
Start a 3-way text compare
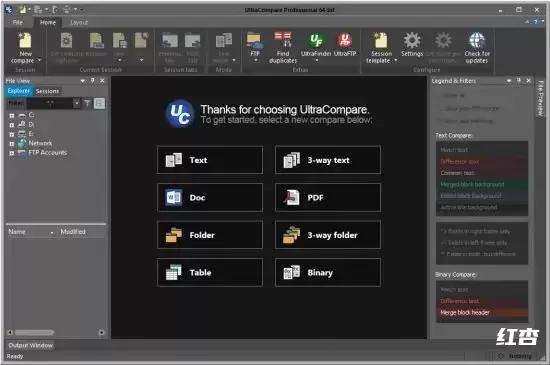pos(328,160)
